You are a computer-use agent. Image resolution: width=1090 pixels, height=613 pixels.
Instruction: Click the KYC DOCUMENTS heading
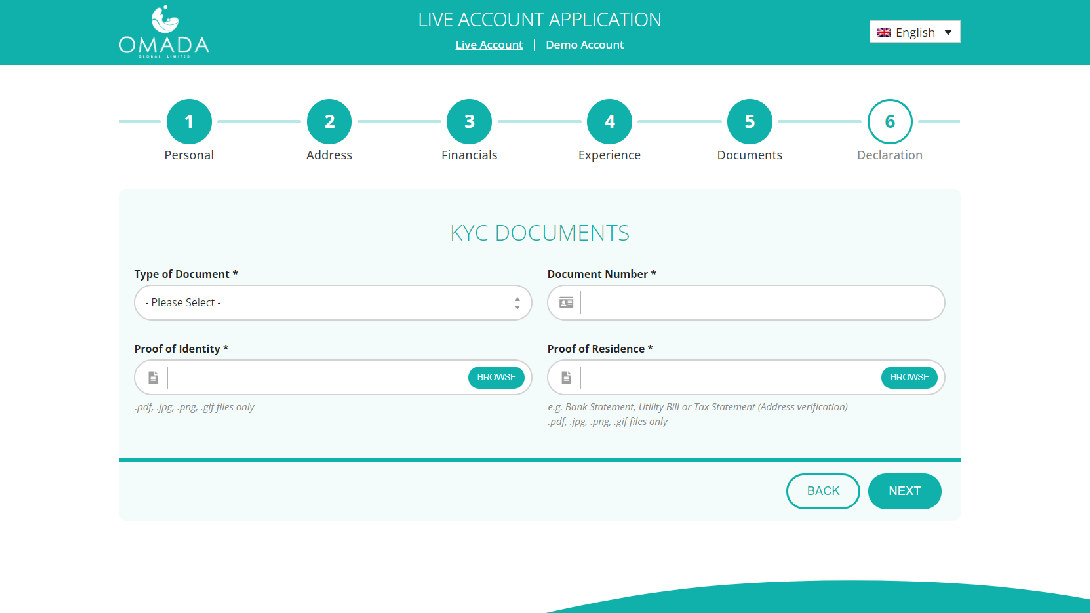(x=539, y=233)
